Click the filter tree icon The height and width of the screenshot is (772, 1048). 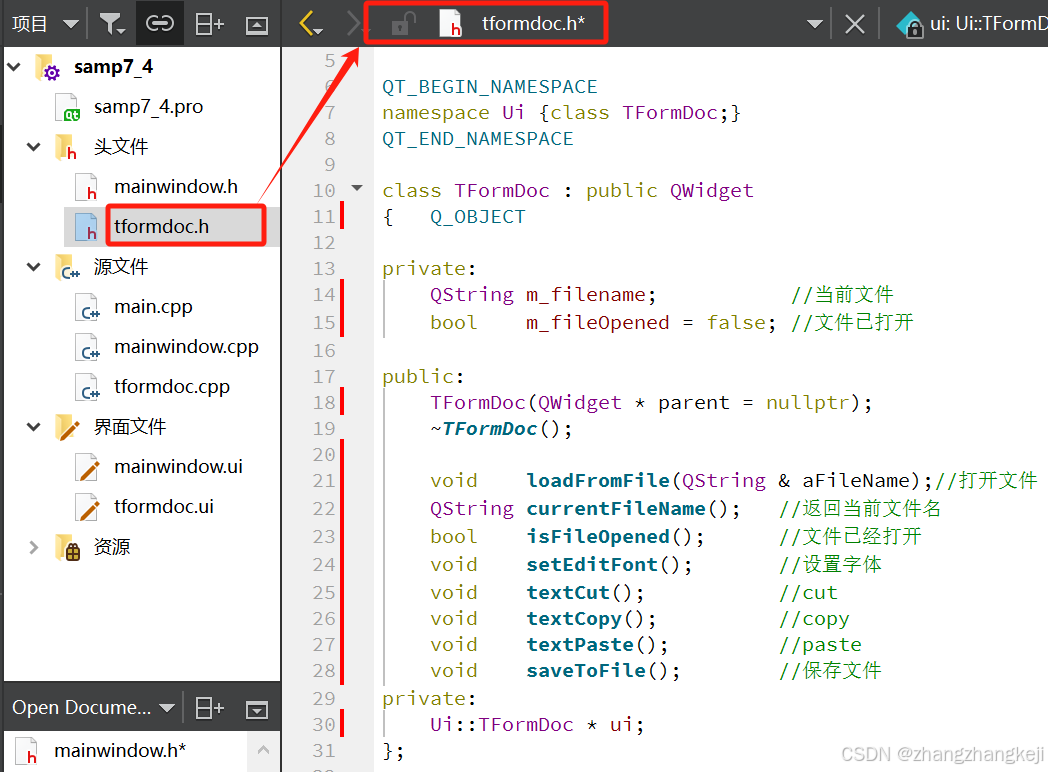coord(112,24)
